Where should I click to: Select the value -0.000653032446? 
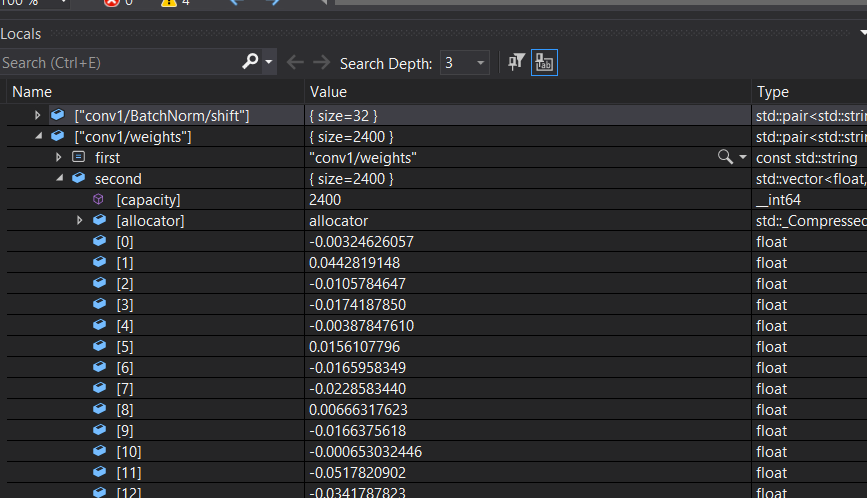coord(365,452)
